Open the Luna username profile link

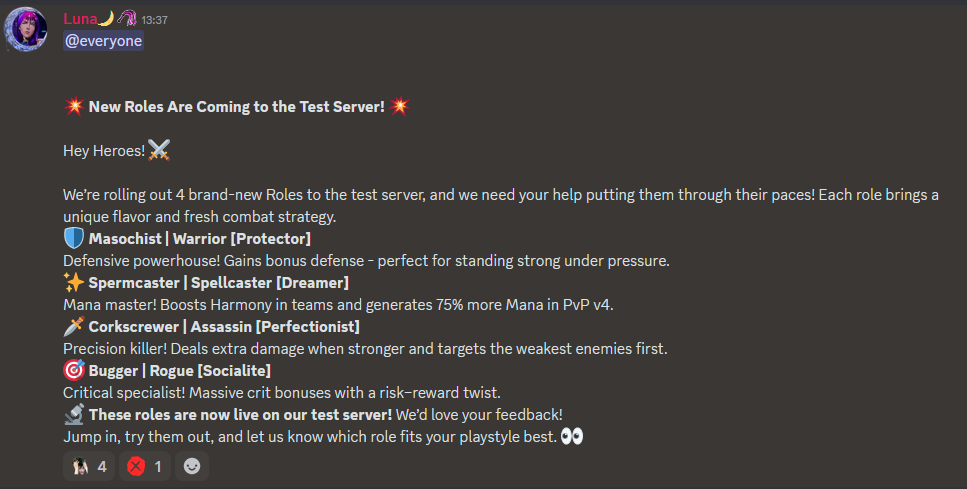coord(81,18)
